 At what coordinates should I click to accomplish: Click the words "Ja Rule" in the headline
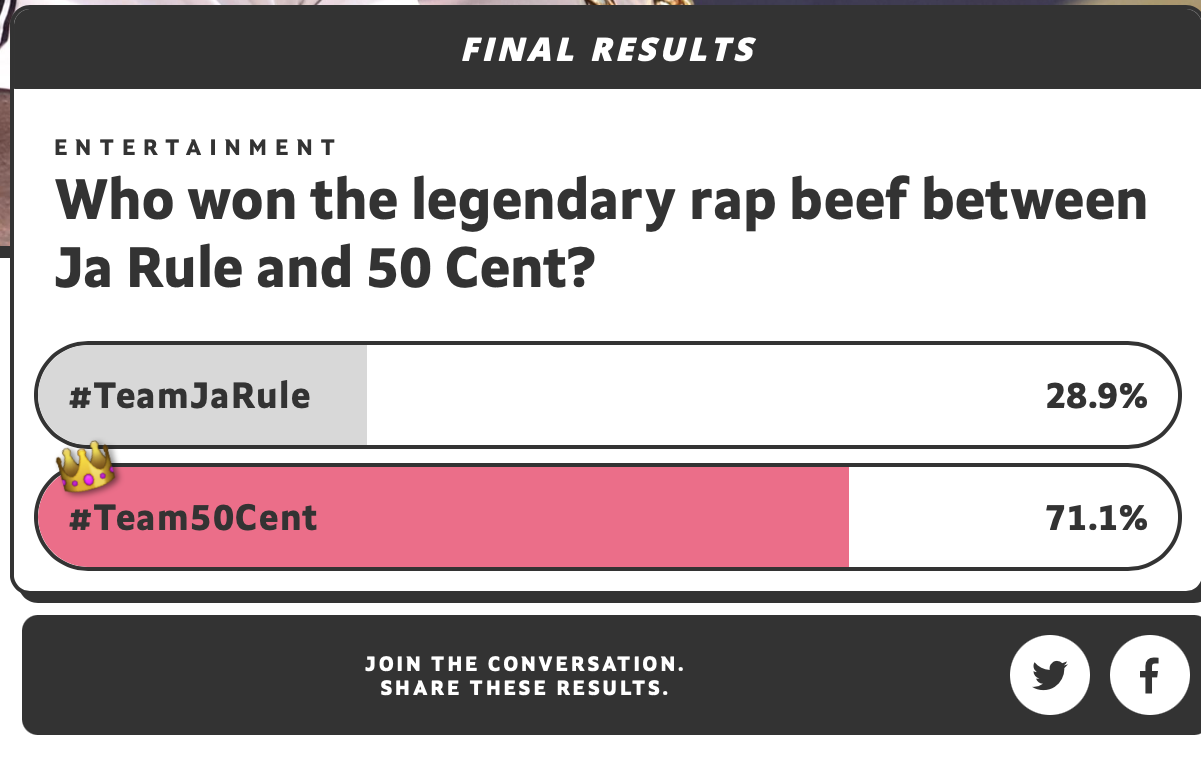point(145,266)
